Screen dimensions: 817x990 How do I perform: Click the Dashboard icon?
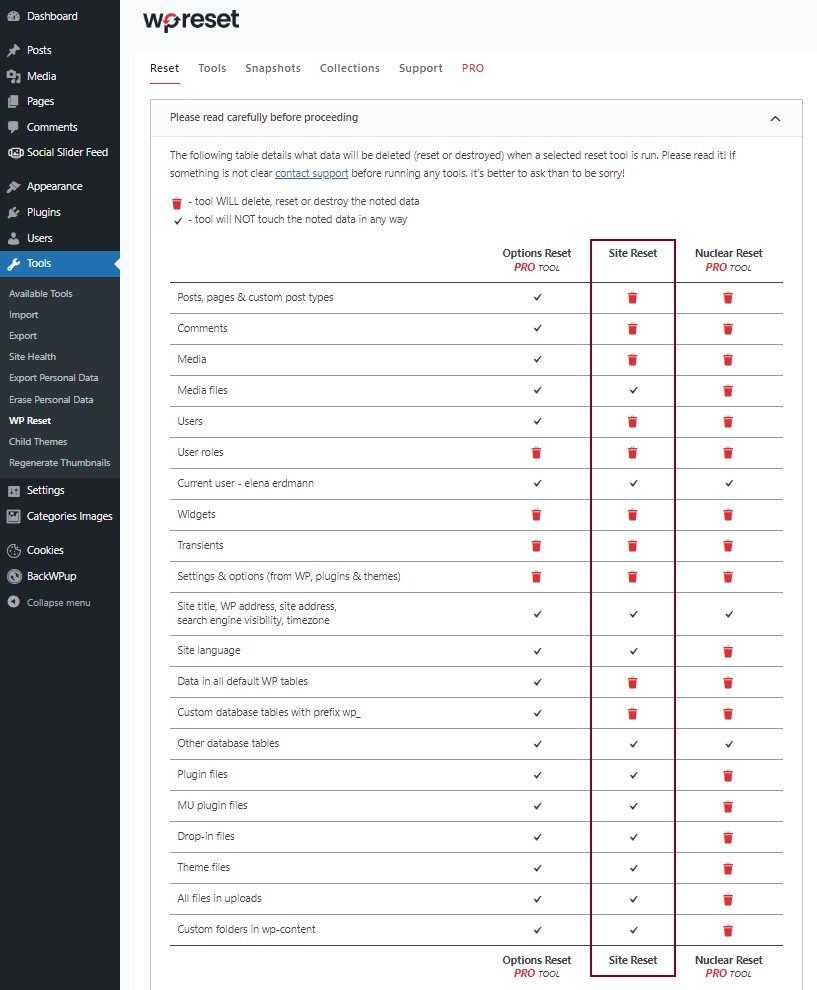(x=14, y=16)
